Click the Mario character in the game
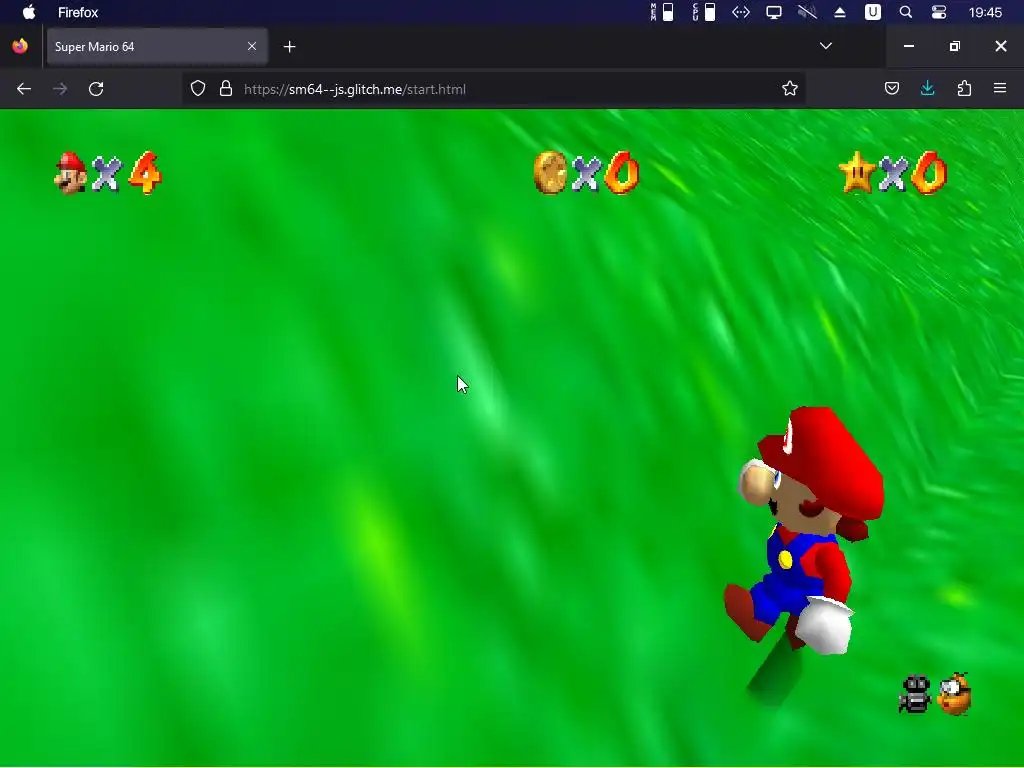Viewport: 1024px width, 768px height. point(805,530)
